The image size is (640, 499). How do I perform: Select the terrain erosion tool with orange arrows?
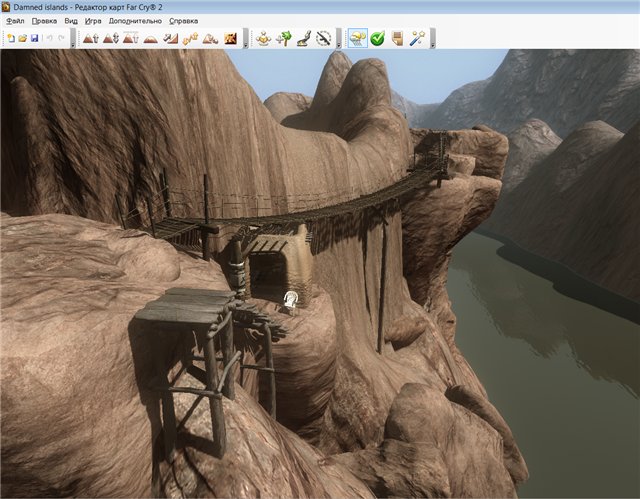(190, 38)
